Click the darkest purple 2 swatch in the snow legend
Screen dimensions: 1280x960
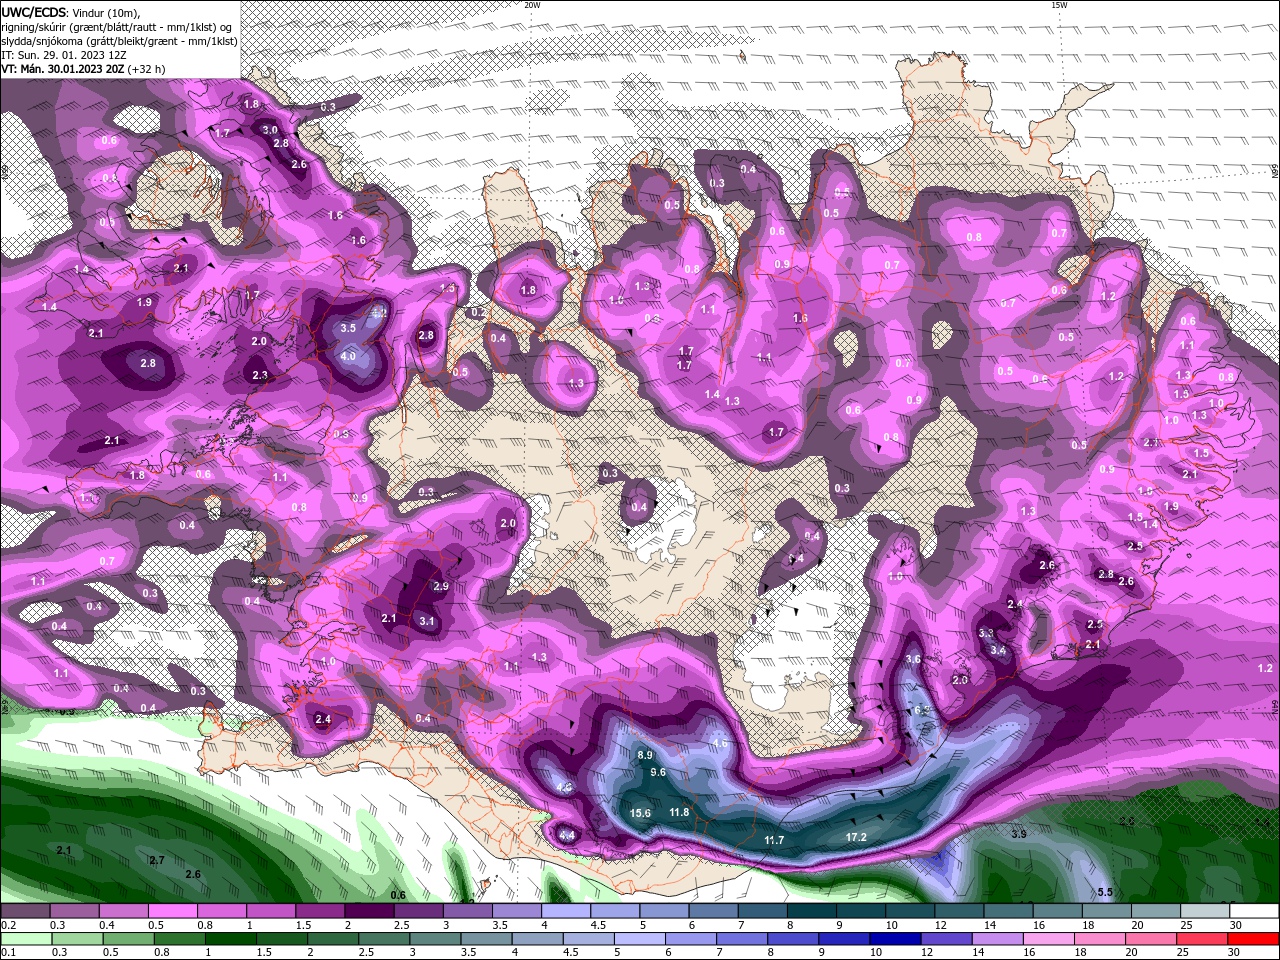(x=369, y=911)
